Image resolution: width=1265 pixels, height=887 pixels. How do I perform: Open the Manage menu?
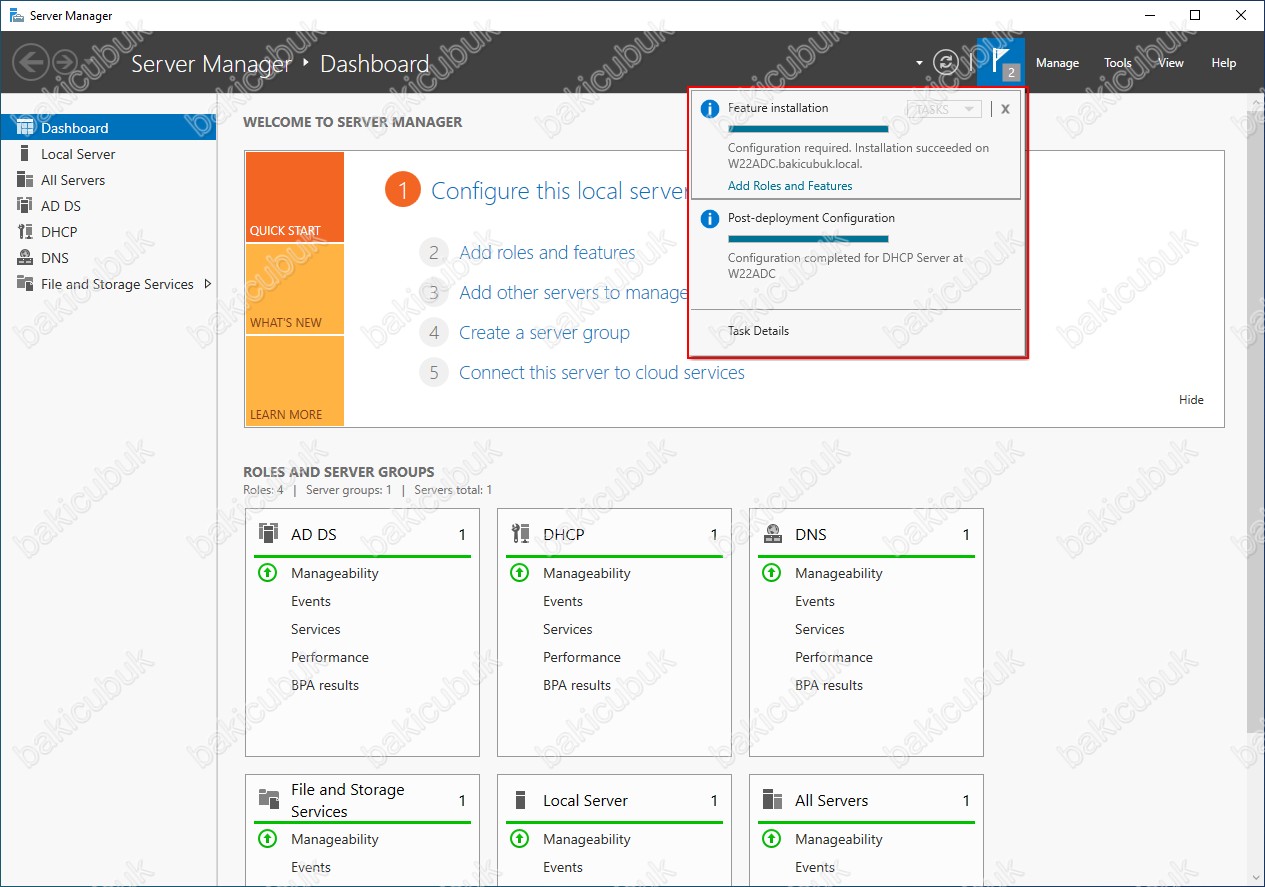click(x=1057, y=63)
